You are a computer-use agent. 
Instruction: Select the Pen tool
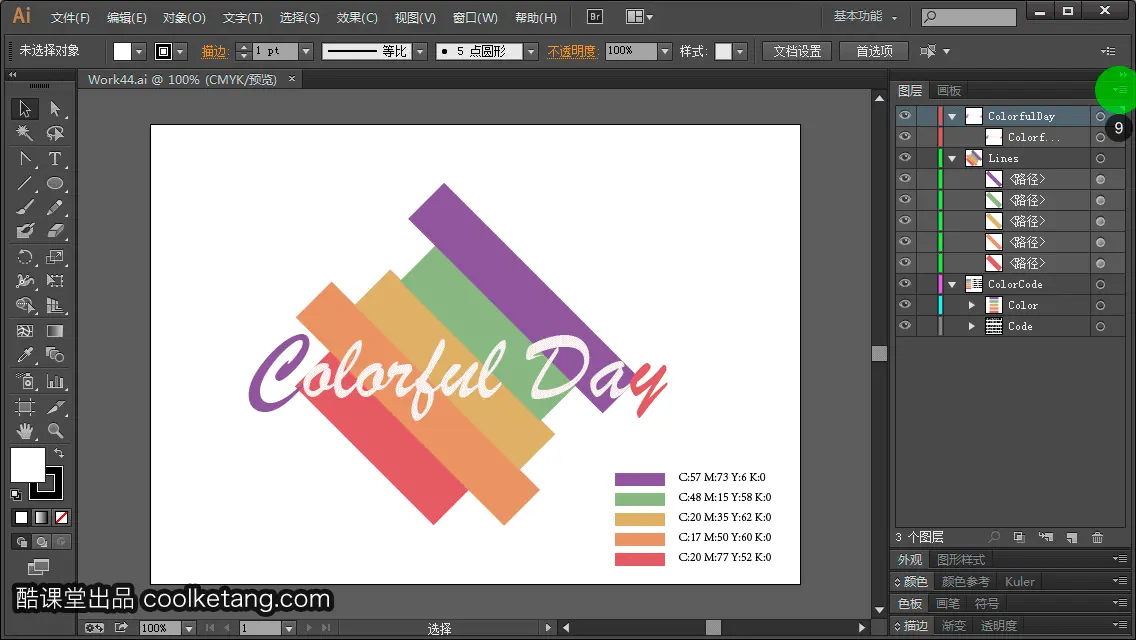point(25,159)
